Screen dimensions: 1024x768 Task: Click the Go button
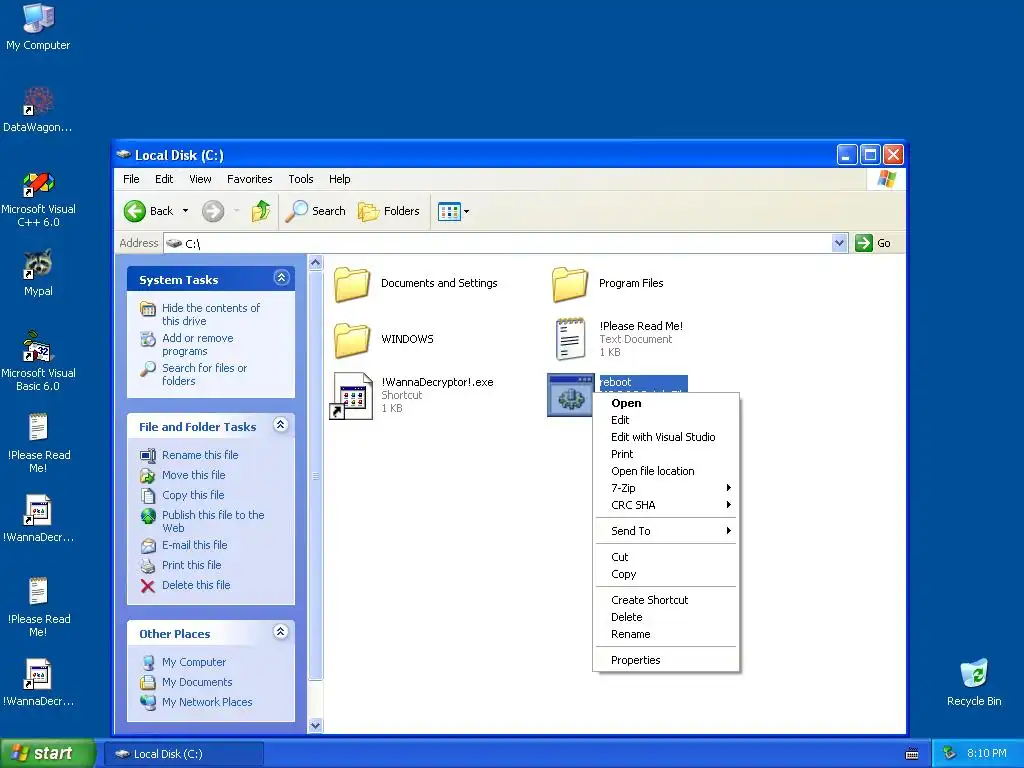coord(872,243)
